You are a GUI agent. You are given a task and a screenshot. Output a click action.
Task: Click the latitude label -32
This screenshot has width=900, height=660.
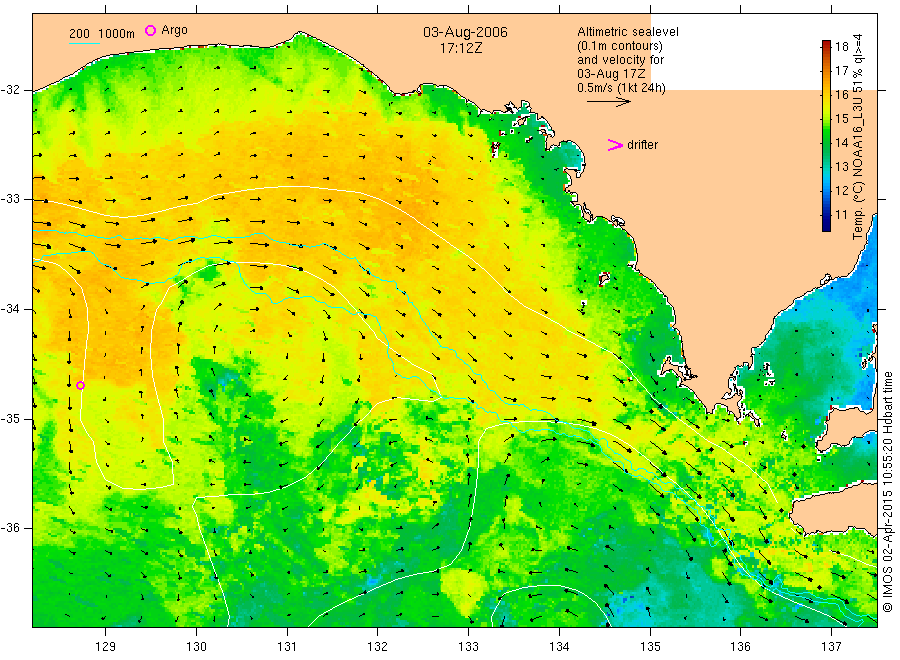pyautogui.click(x=11, y=90)
